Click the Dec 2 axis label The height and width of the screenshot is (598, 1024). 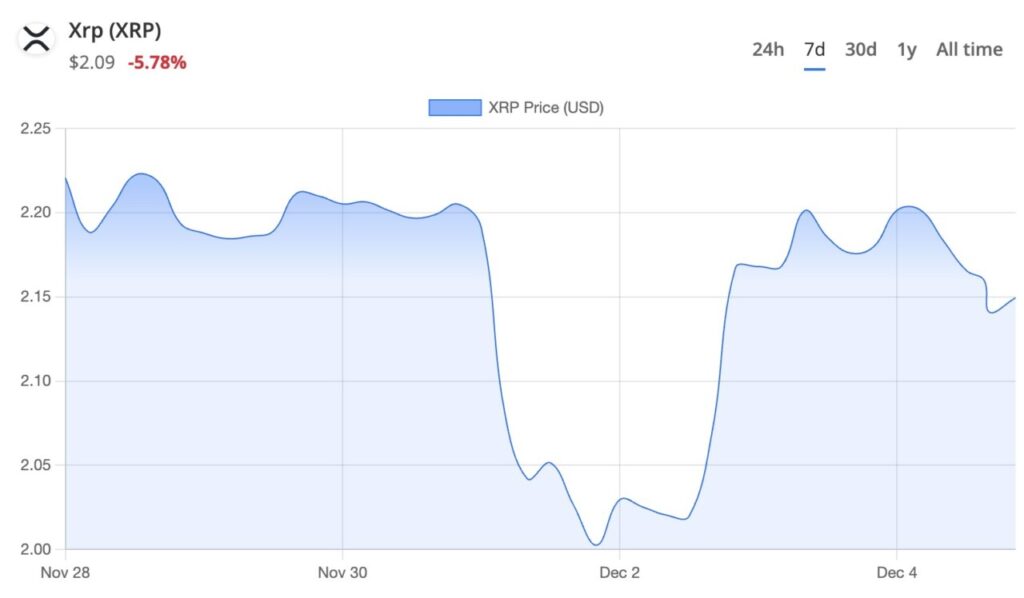619,573
